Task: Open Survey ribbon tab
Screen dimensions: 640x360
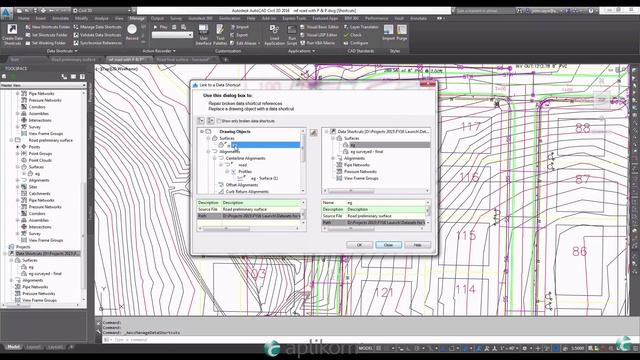Action: pos(176,18)
